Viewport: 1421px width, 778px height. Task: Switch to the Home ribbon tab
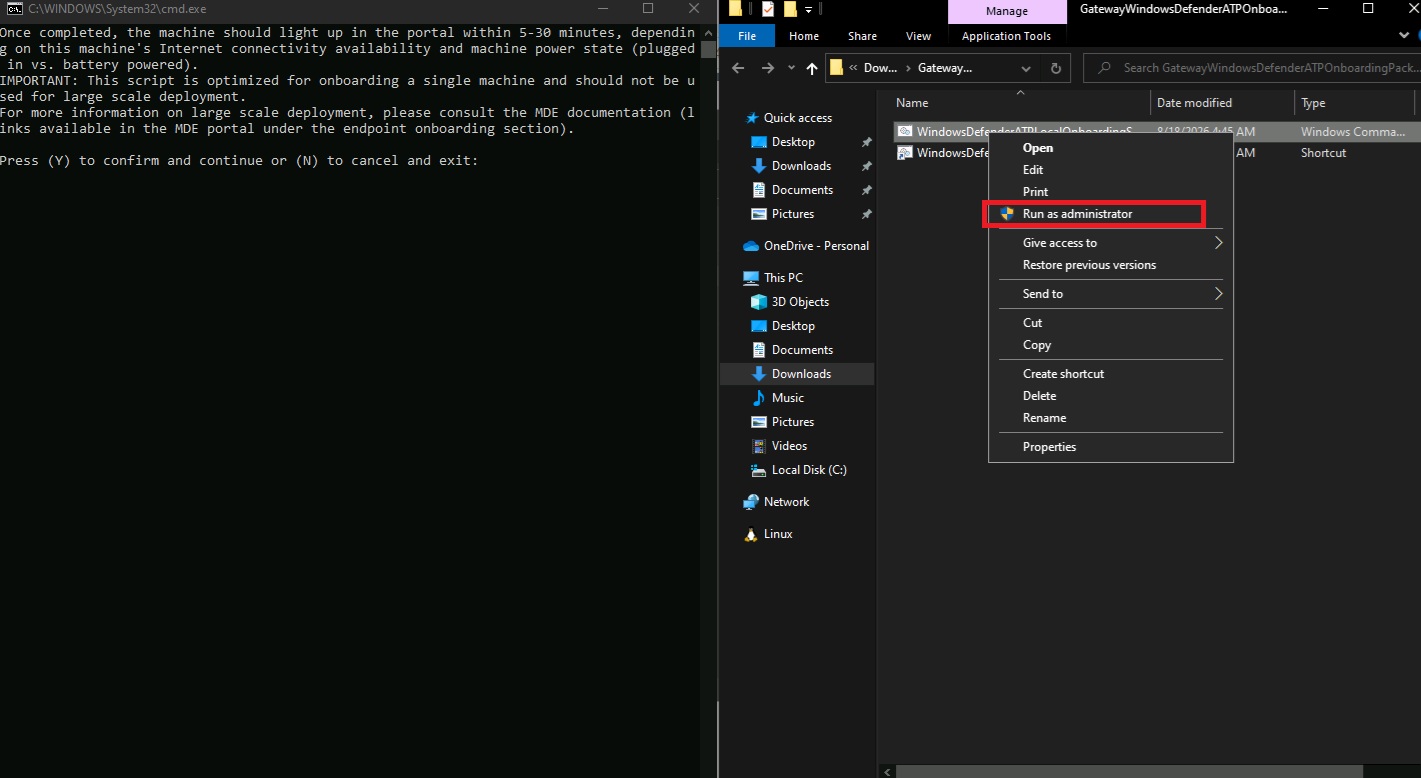804,36
